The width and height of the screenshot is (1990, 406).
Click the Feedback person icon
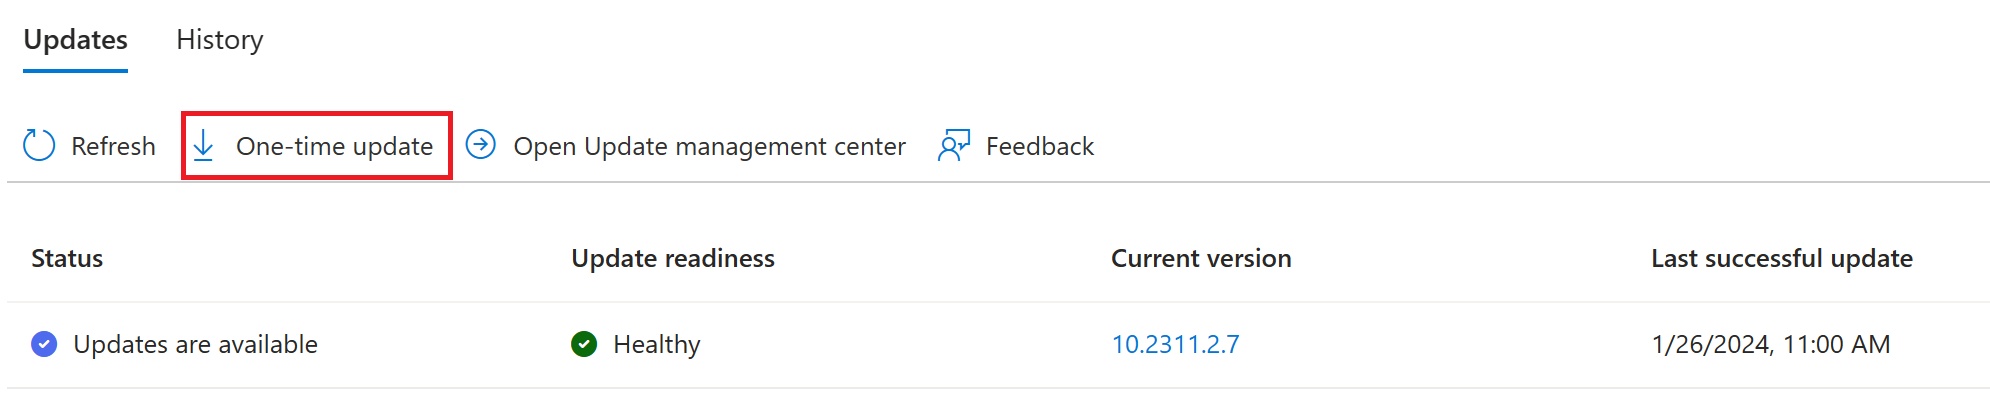(x=954, y=146)
